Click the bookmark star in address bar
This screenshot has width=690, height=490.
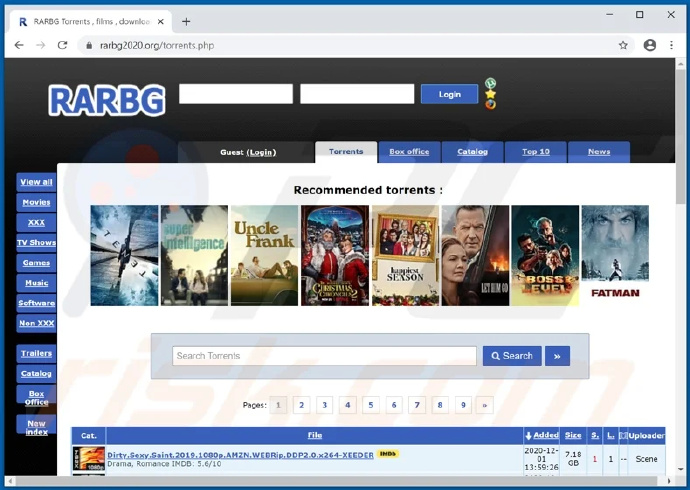623,45
